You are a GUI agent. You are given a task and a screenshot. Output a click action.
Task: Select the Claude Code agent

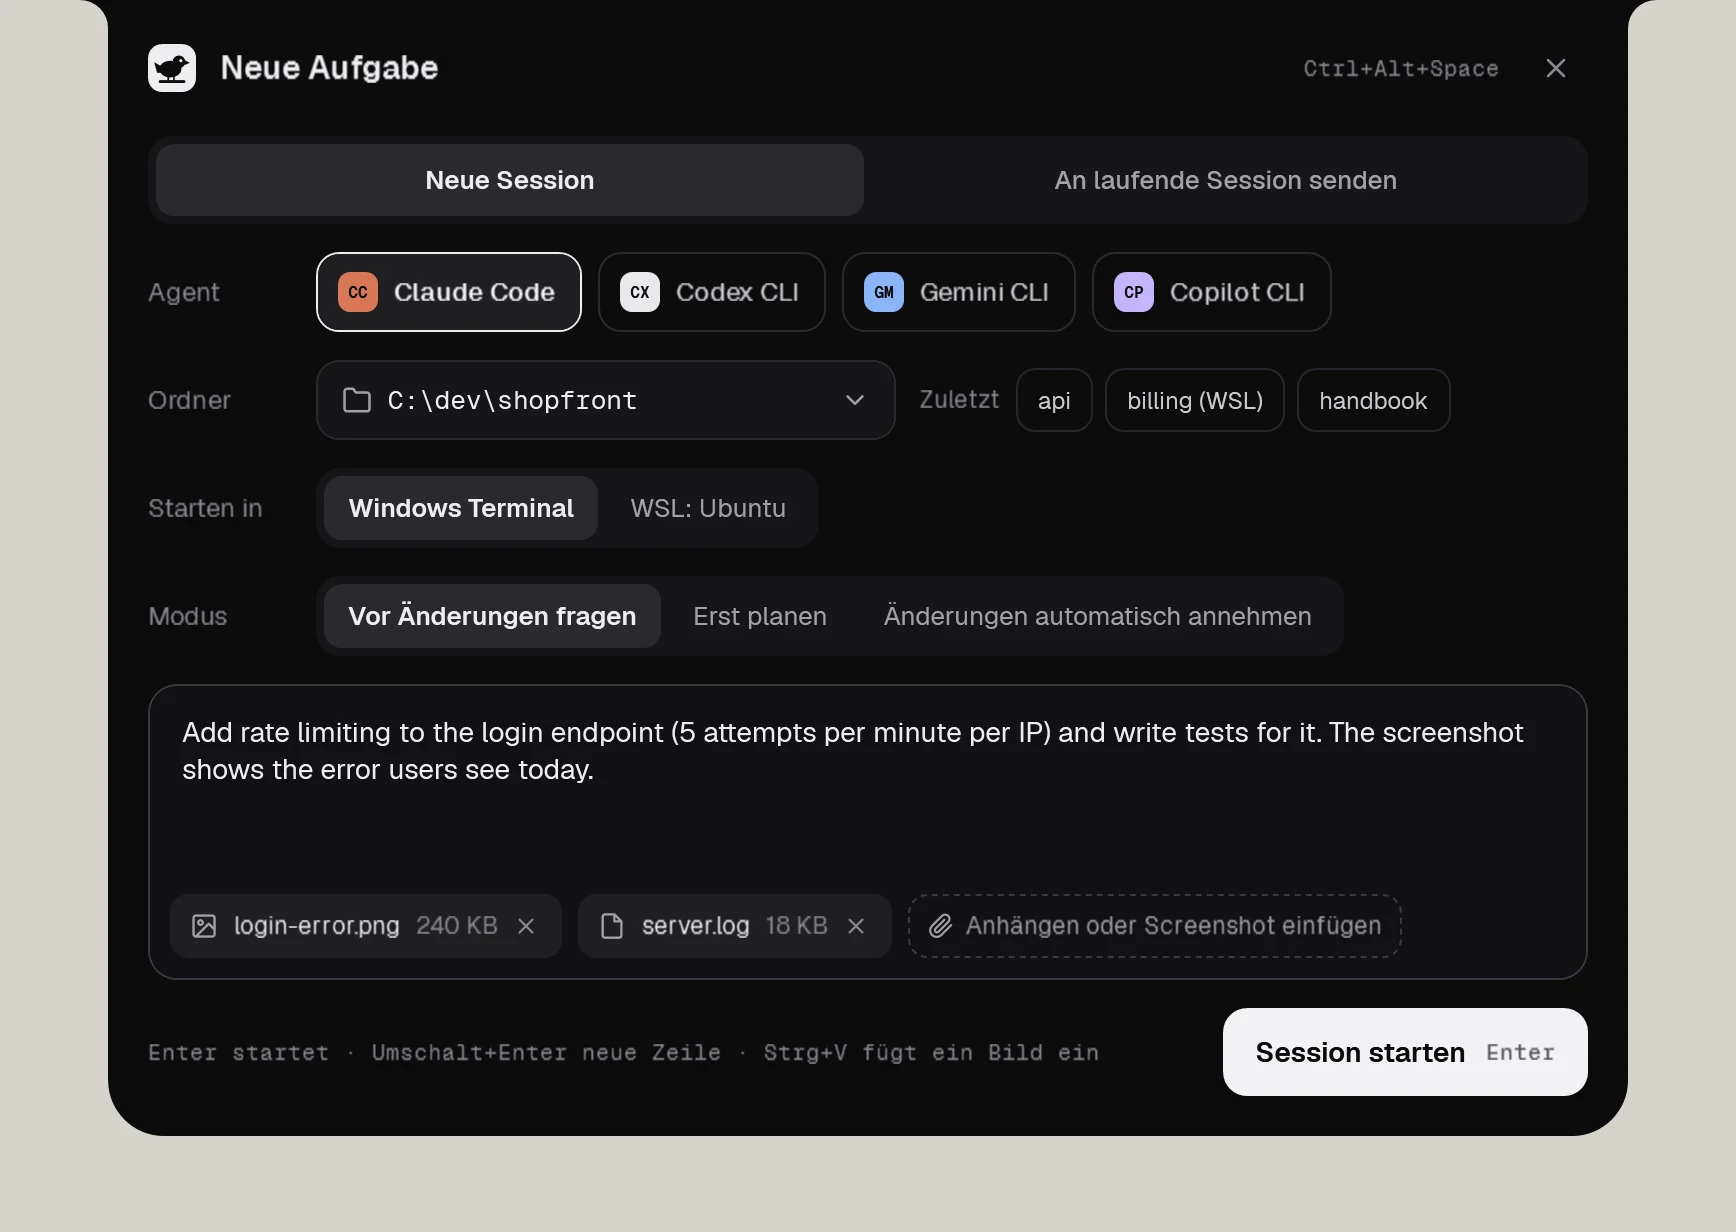point(449,292)
